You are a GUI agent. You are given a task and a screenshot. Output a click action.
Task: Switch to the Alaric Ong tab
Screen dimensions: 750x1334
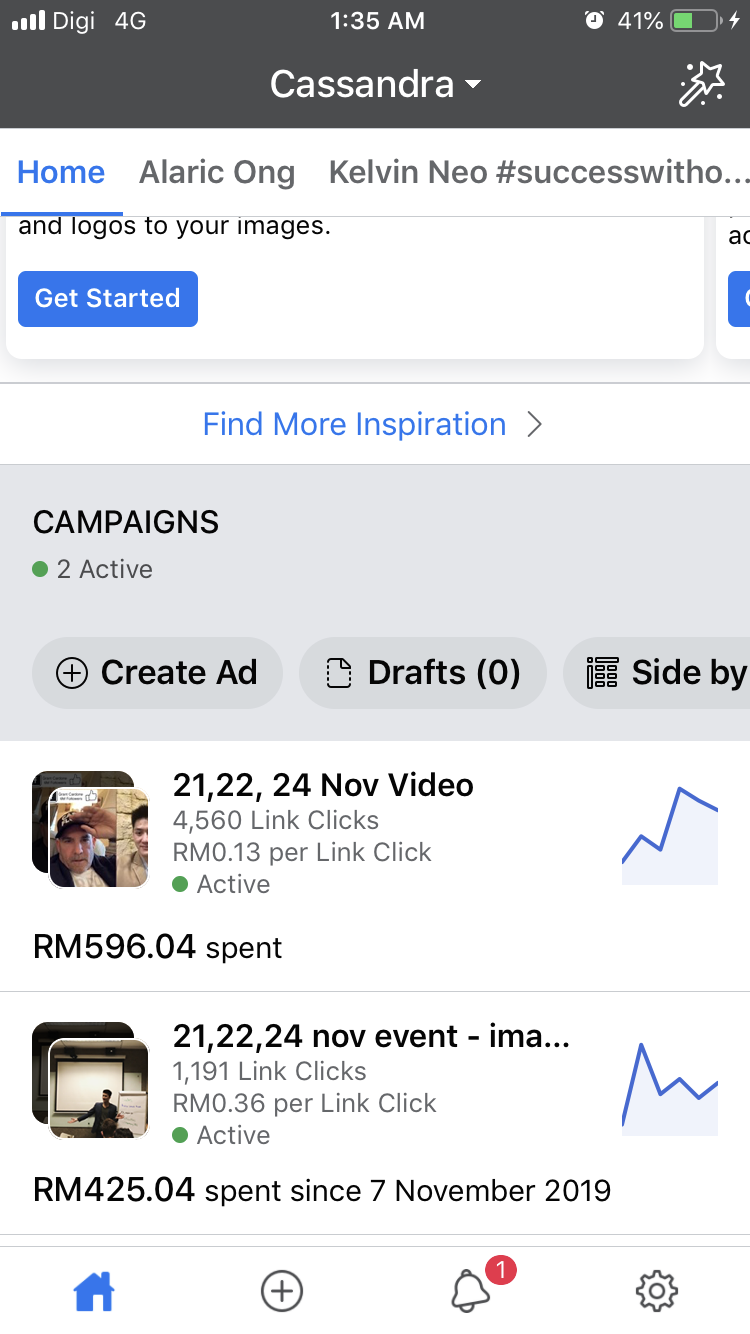pos(217,172)
